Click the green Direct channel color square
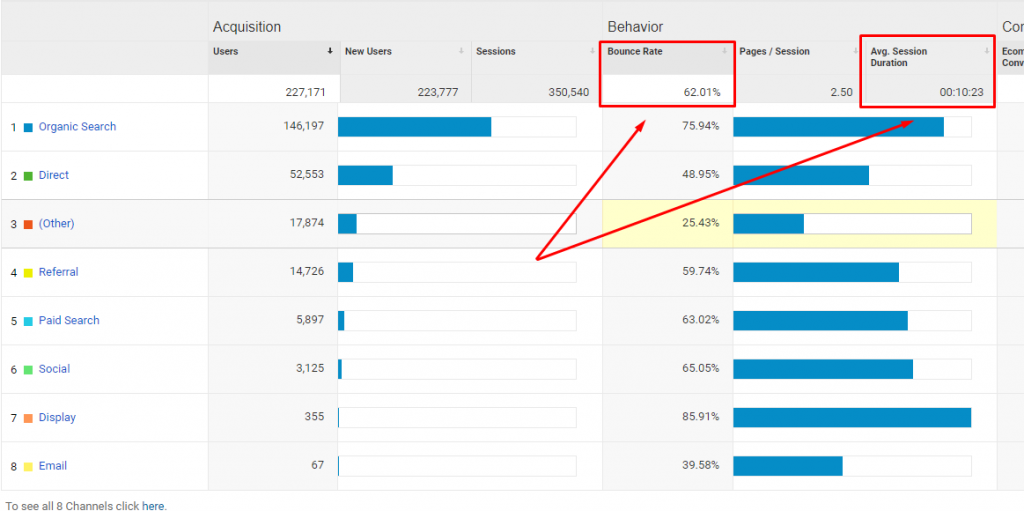Viewport: 1024px width, 511px height. tap(28, 176)
